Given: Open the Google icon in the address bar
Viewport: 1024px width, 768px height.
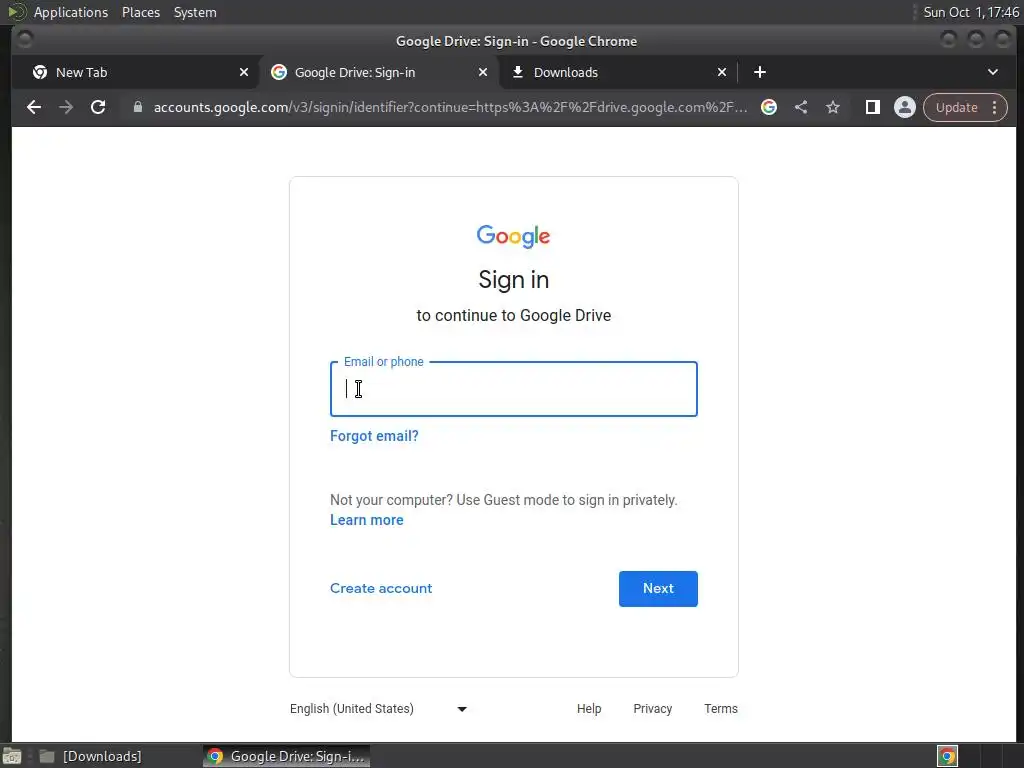Looking at the screenshot, I should point(769,107).
